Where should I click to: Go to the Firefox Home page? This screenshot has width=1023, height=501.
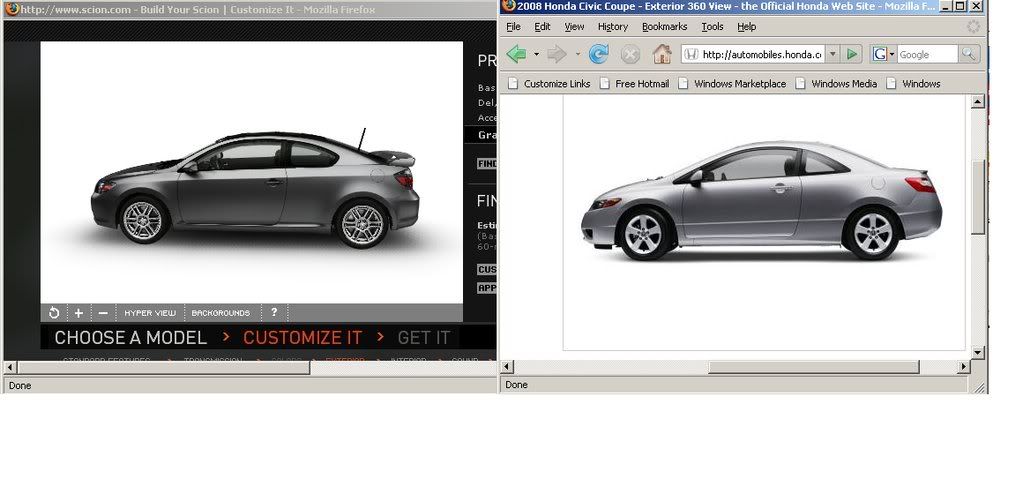[662, 54]
